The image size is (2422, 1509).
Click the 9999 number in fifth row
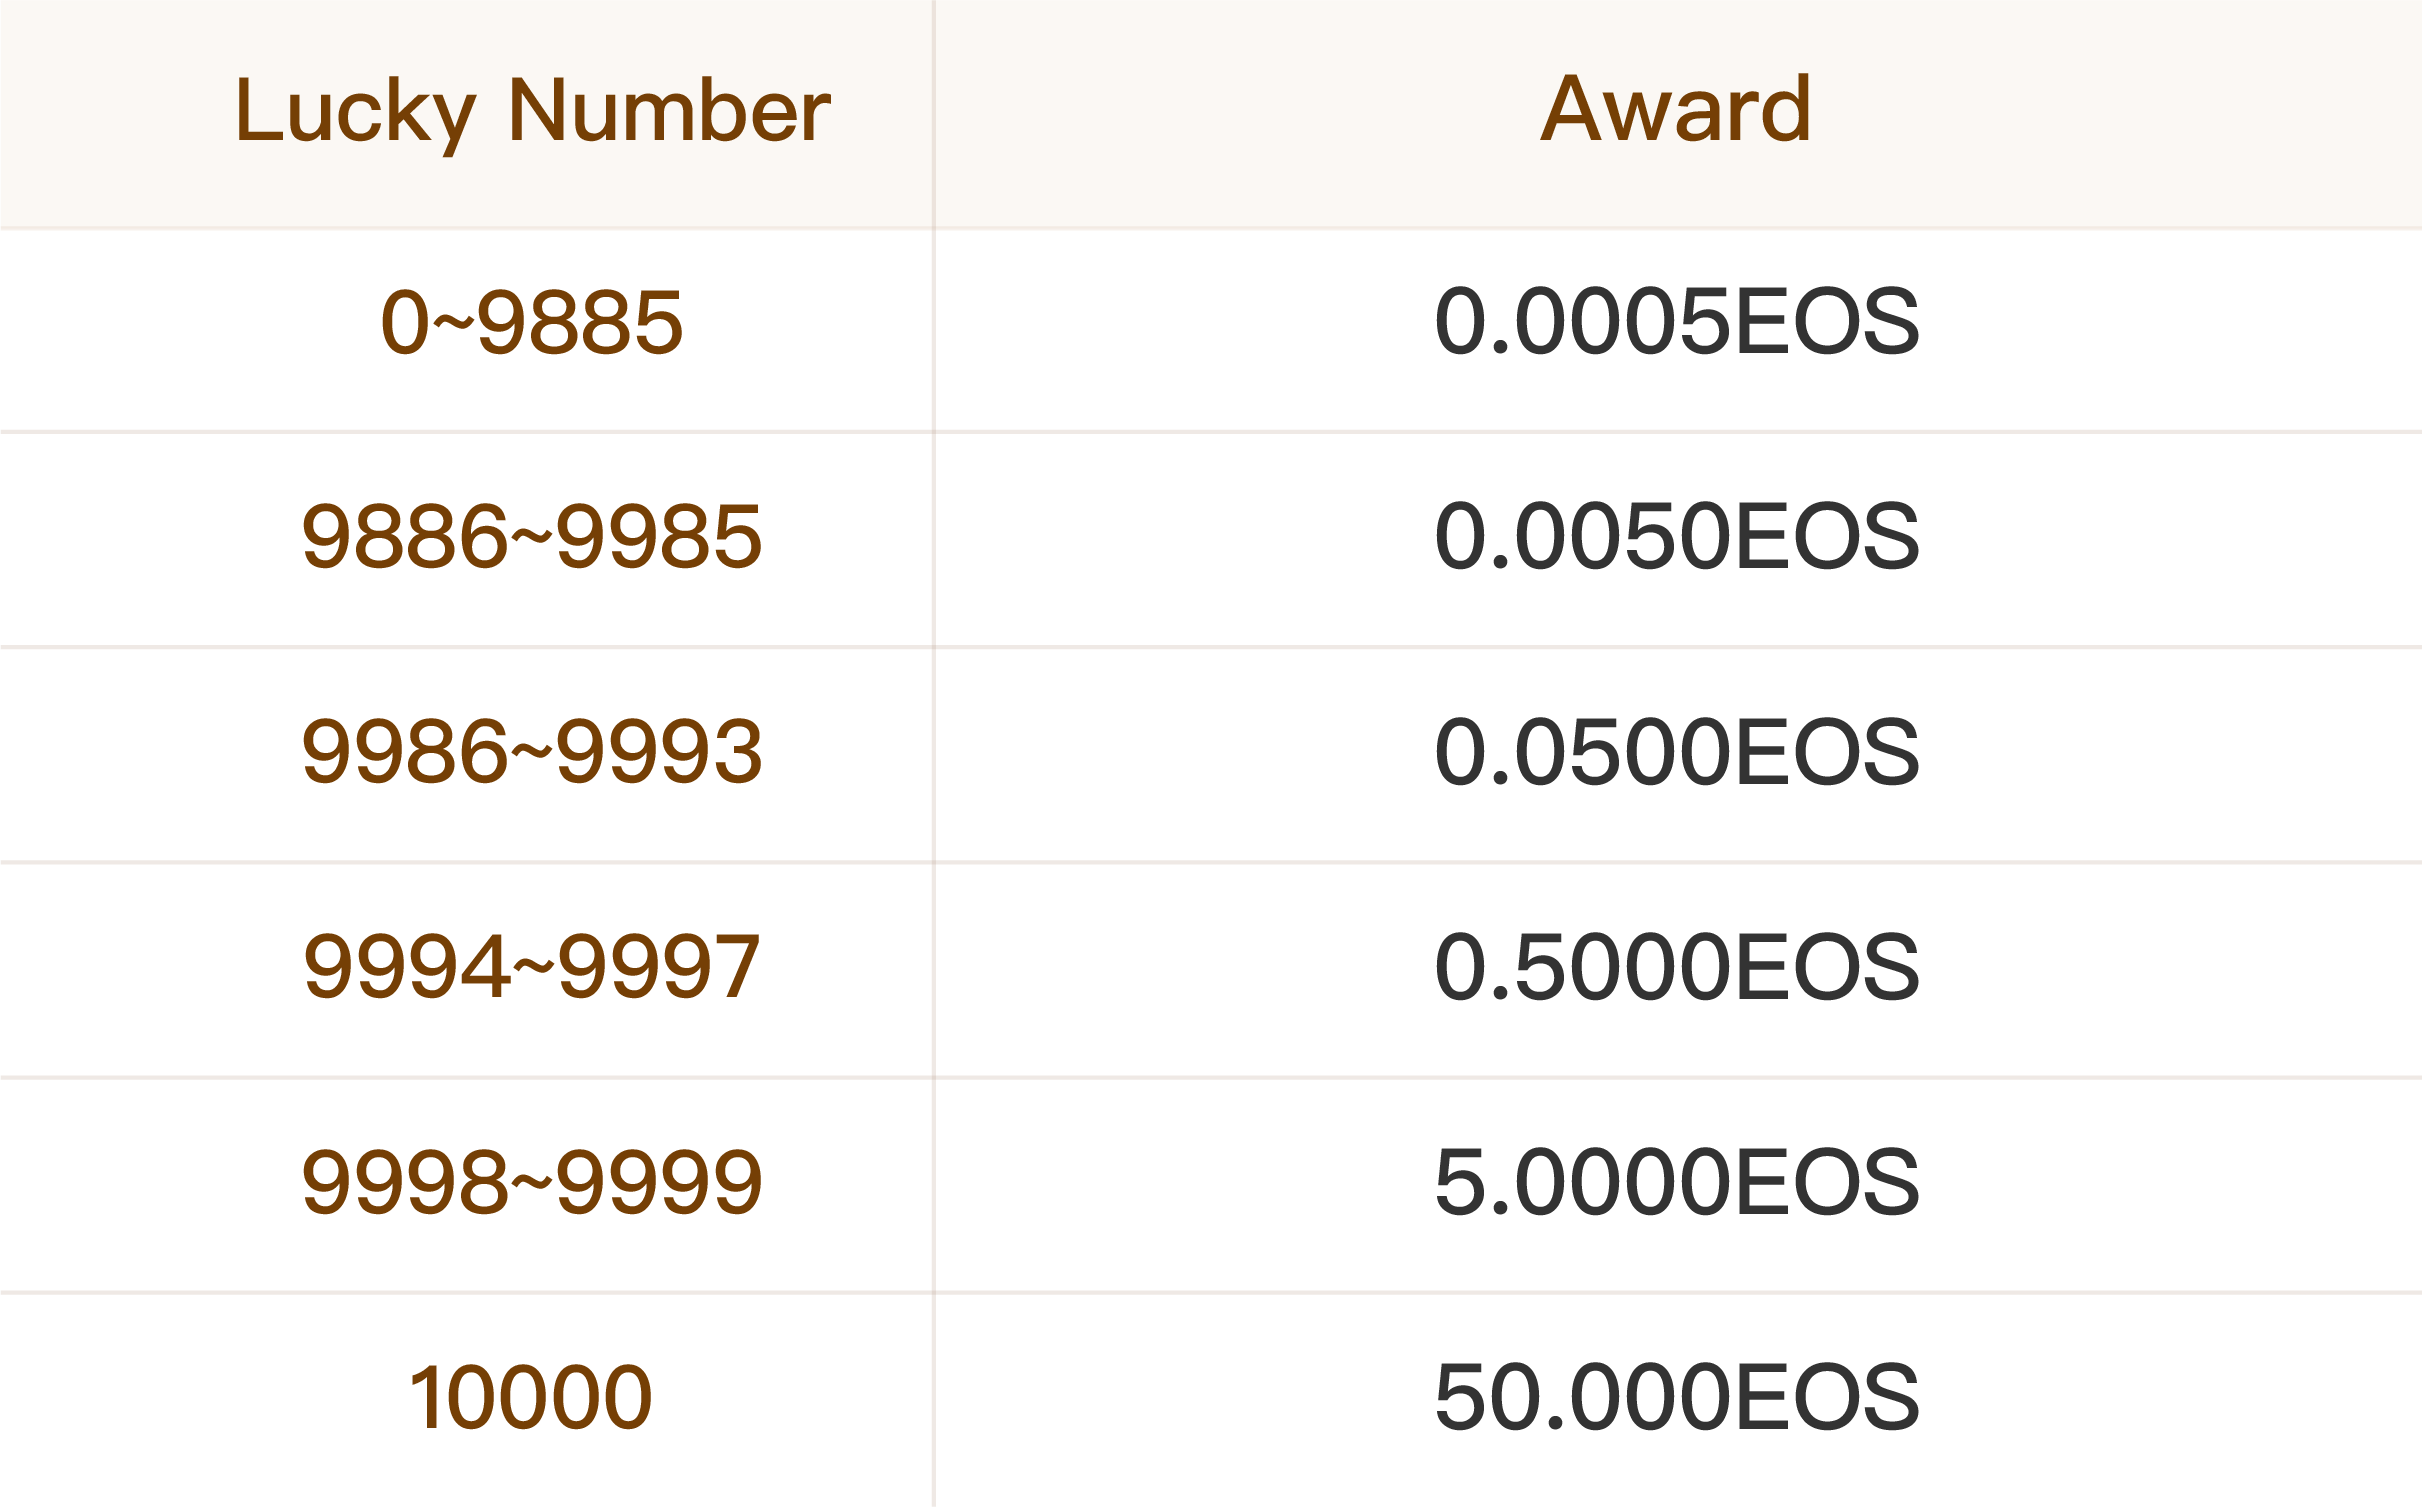click(660, 1183)
